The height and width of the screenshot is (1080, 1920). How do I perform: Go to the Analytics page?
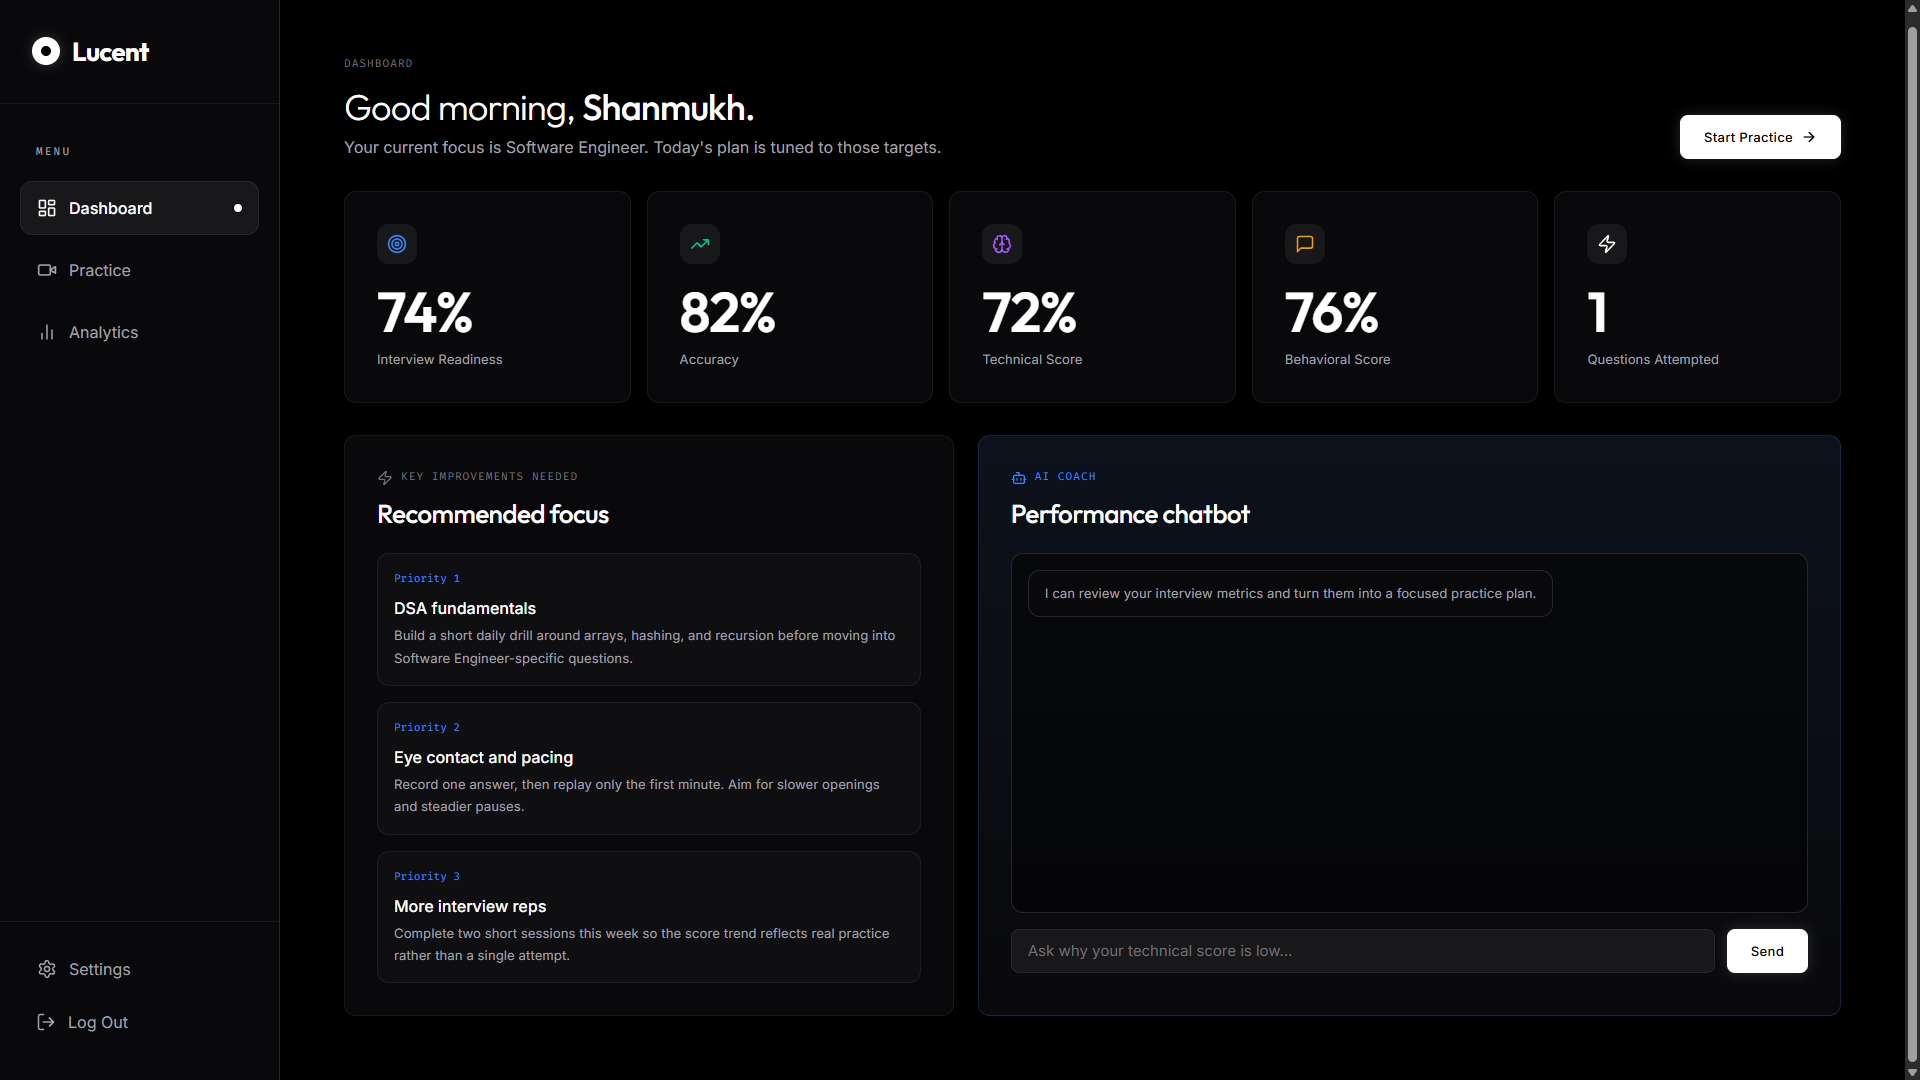103,332
